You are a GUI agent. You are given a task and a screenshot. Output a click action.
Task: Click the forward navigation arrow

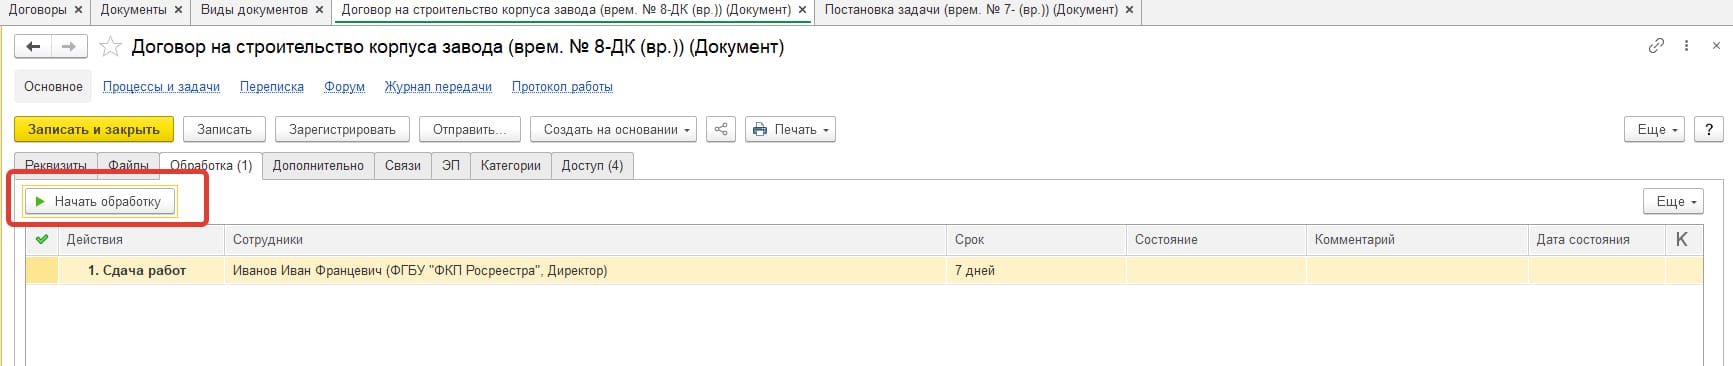[69, 47]
